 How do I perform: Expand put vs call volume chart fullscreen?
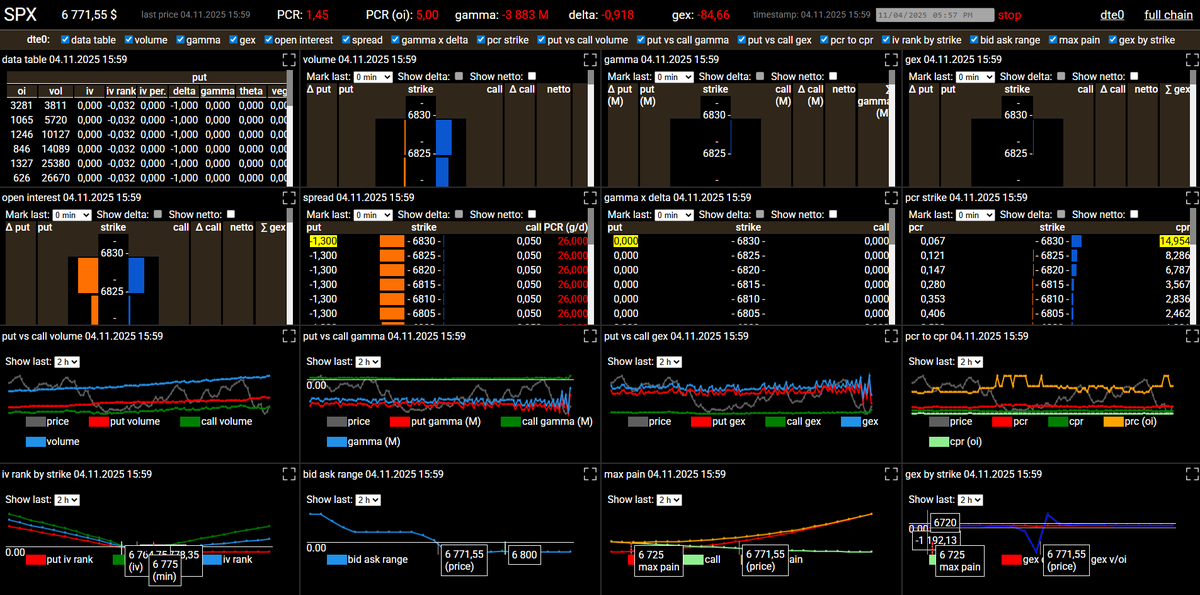click(289, 337)
